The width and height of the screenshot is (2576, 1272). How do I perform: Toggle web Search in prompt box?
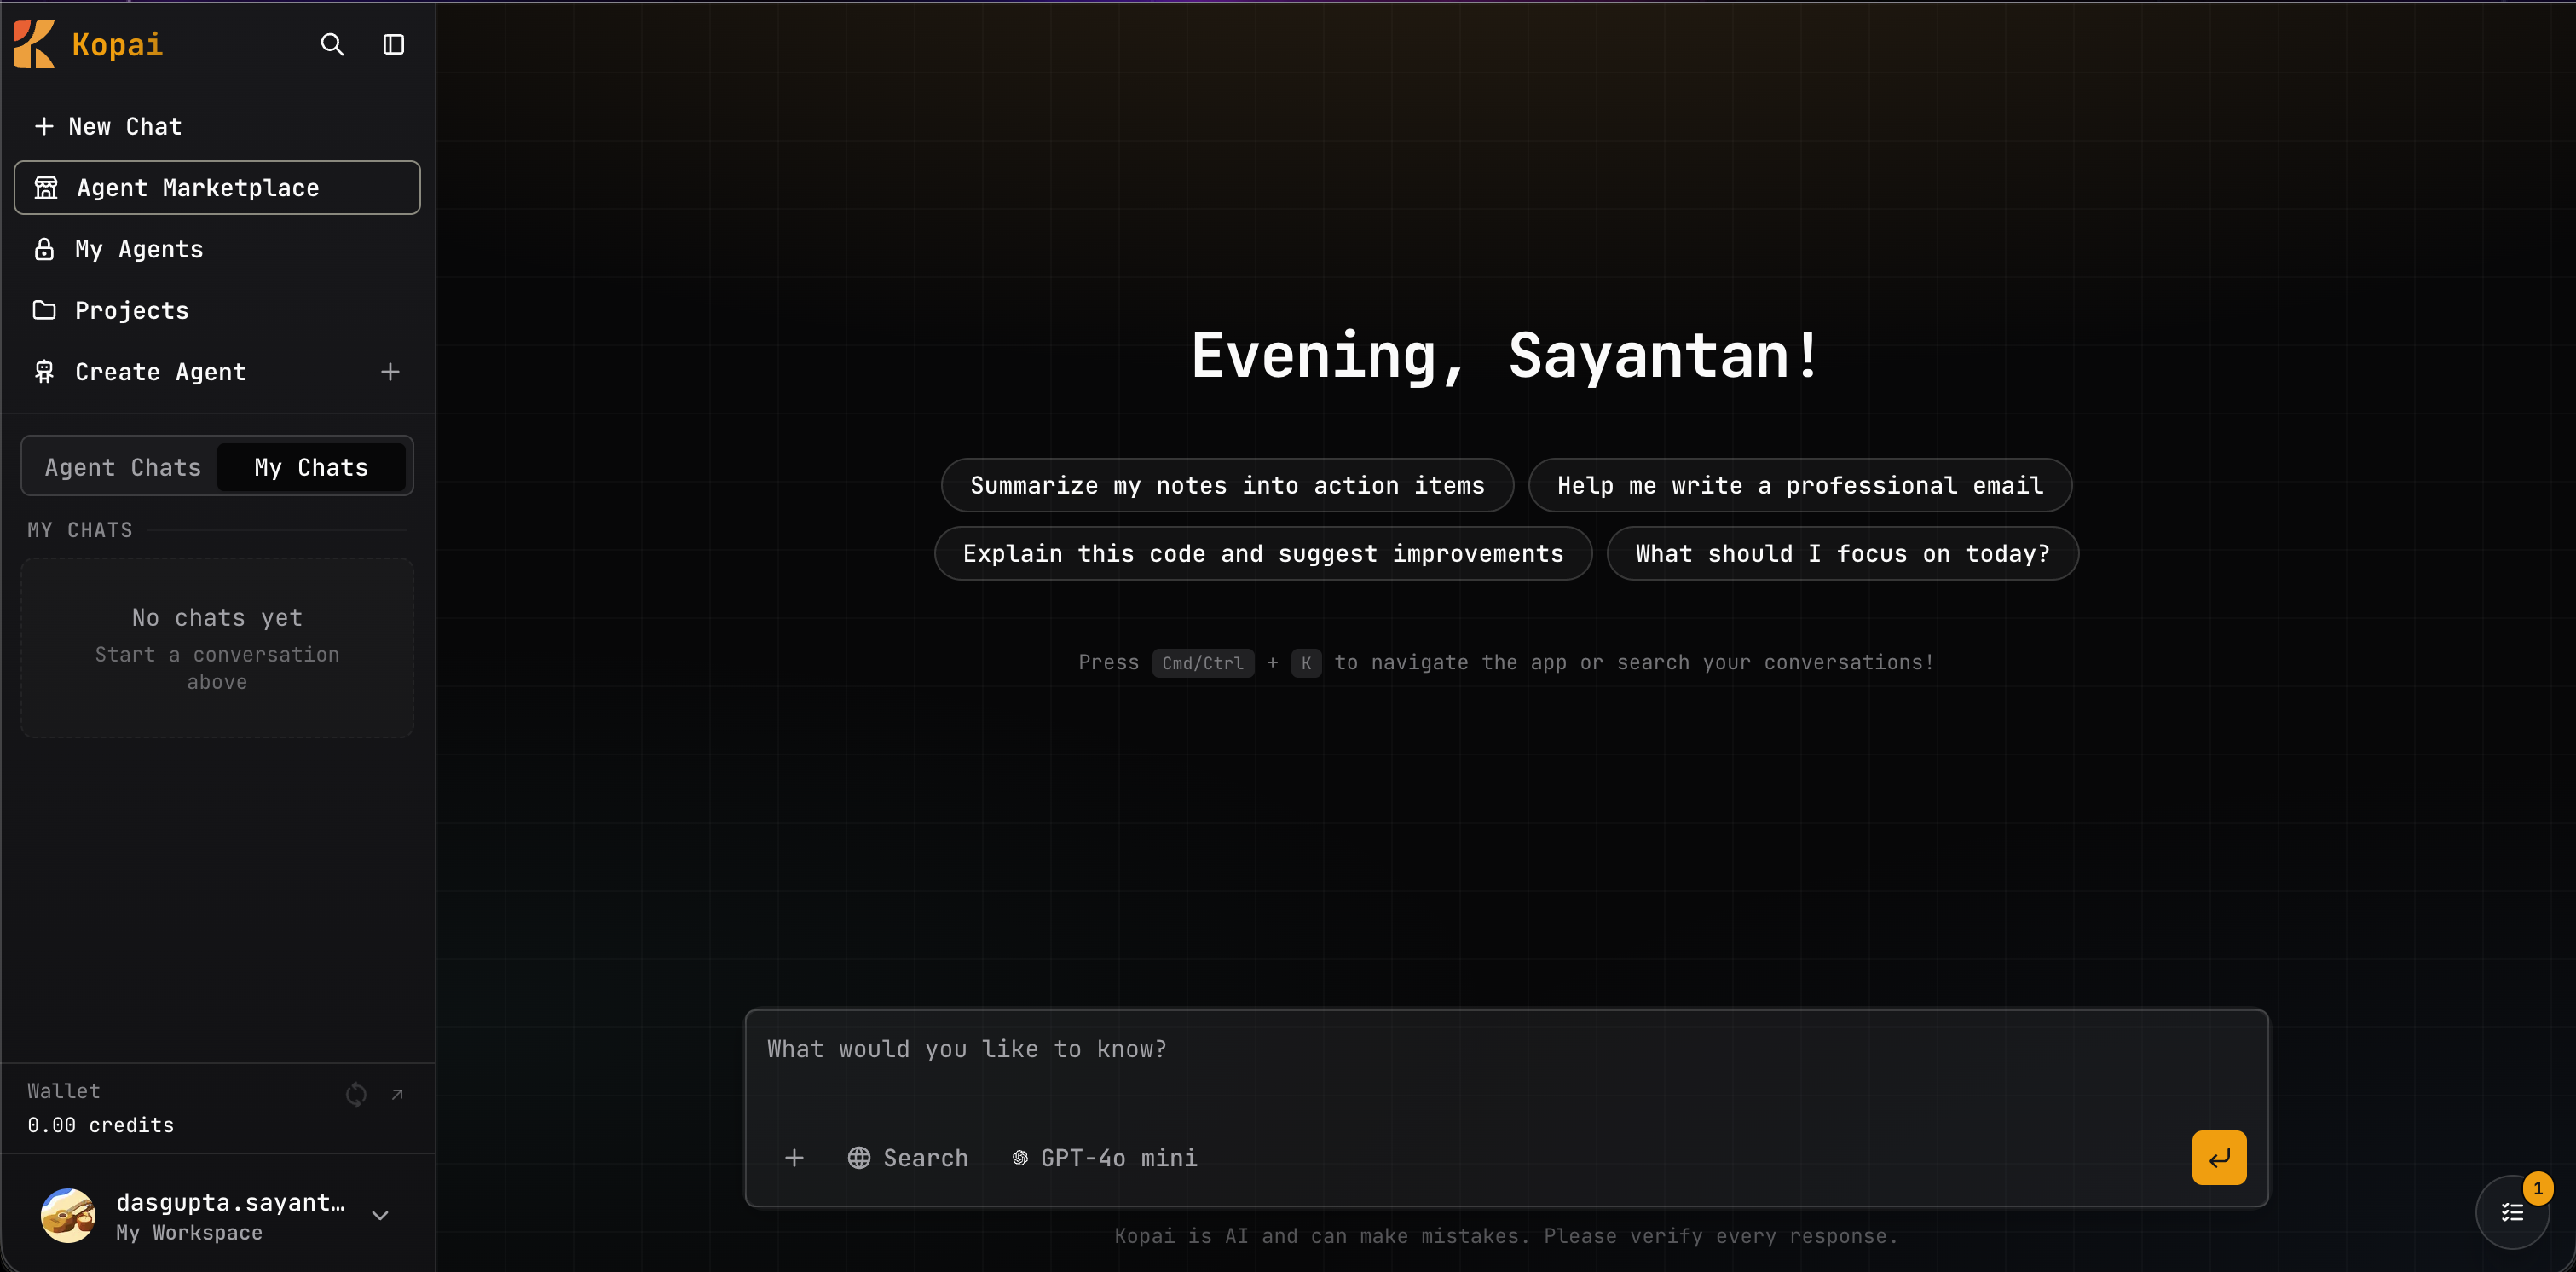(x=908, y=1158)
